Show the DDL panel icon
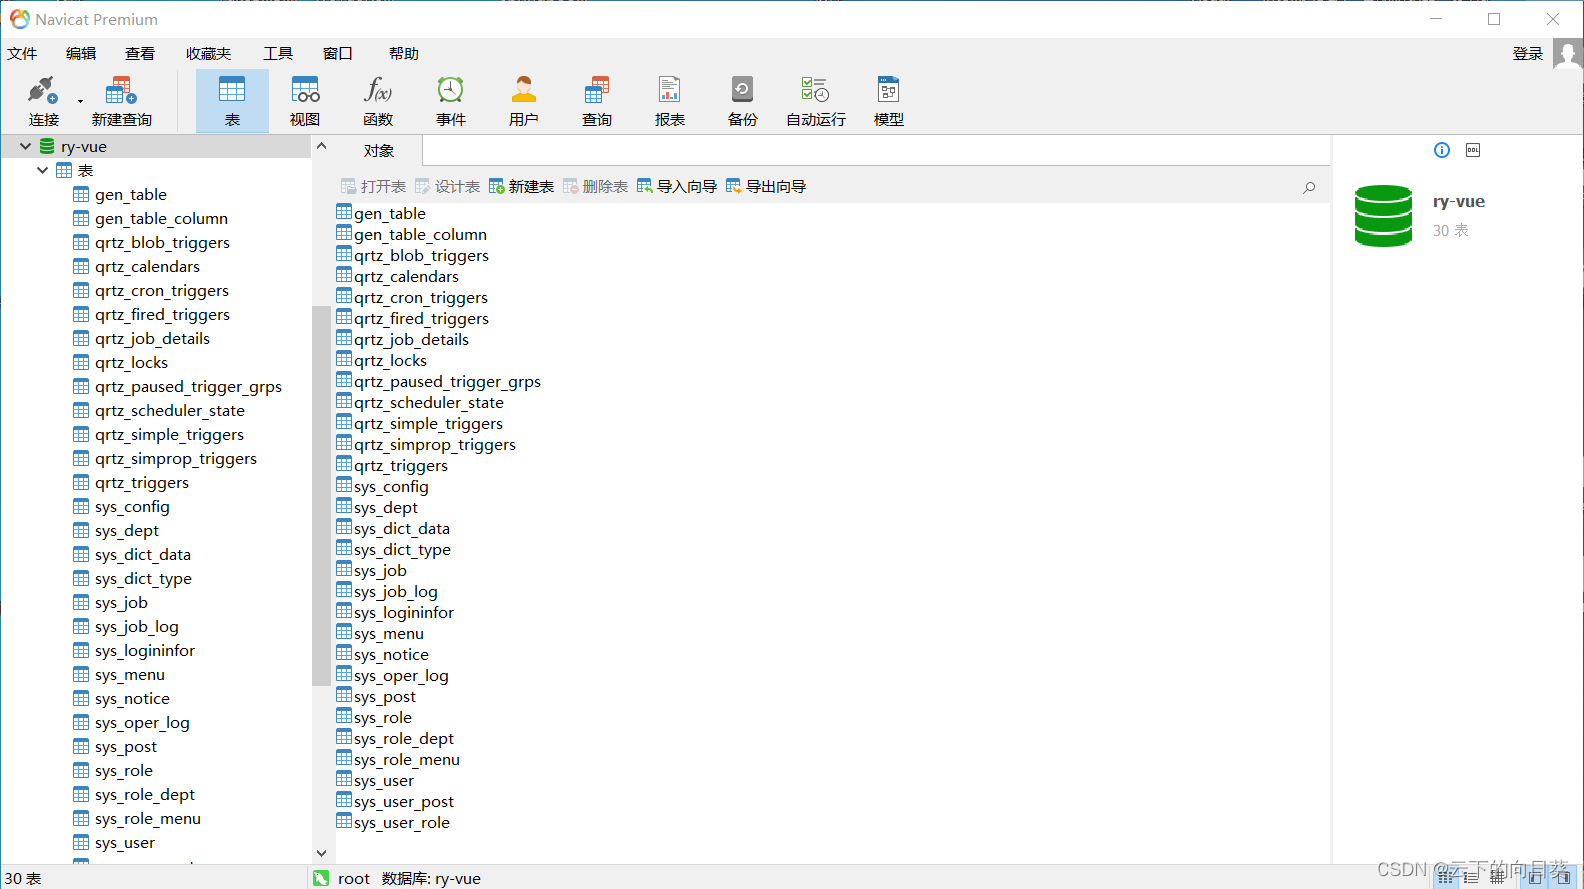This screenshot has width=1584, height=889. click(x=1473, y=150)
